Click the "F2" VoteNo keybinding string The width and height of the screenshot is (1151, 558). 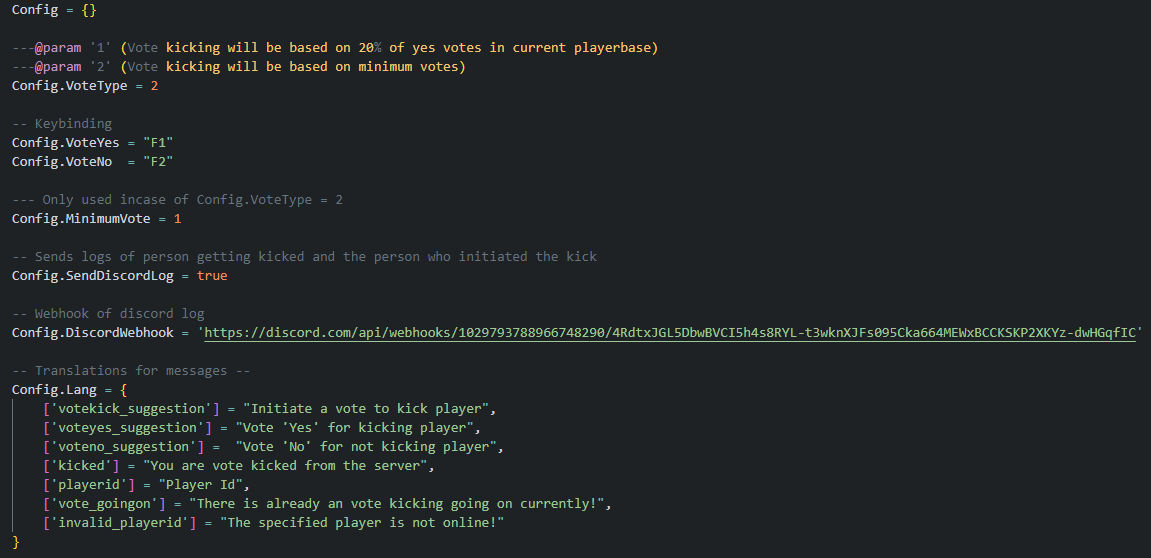159,161
